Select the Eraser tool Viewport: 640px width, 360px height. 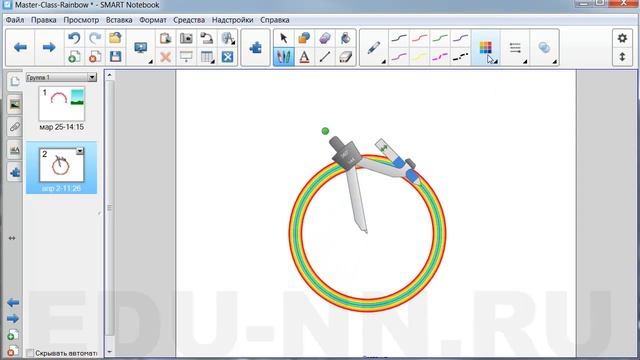(345, 57)
